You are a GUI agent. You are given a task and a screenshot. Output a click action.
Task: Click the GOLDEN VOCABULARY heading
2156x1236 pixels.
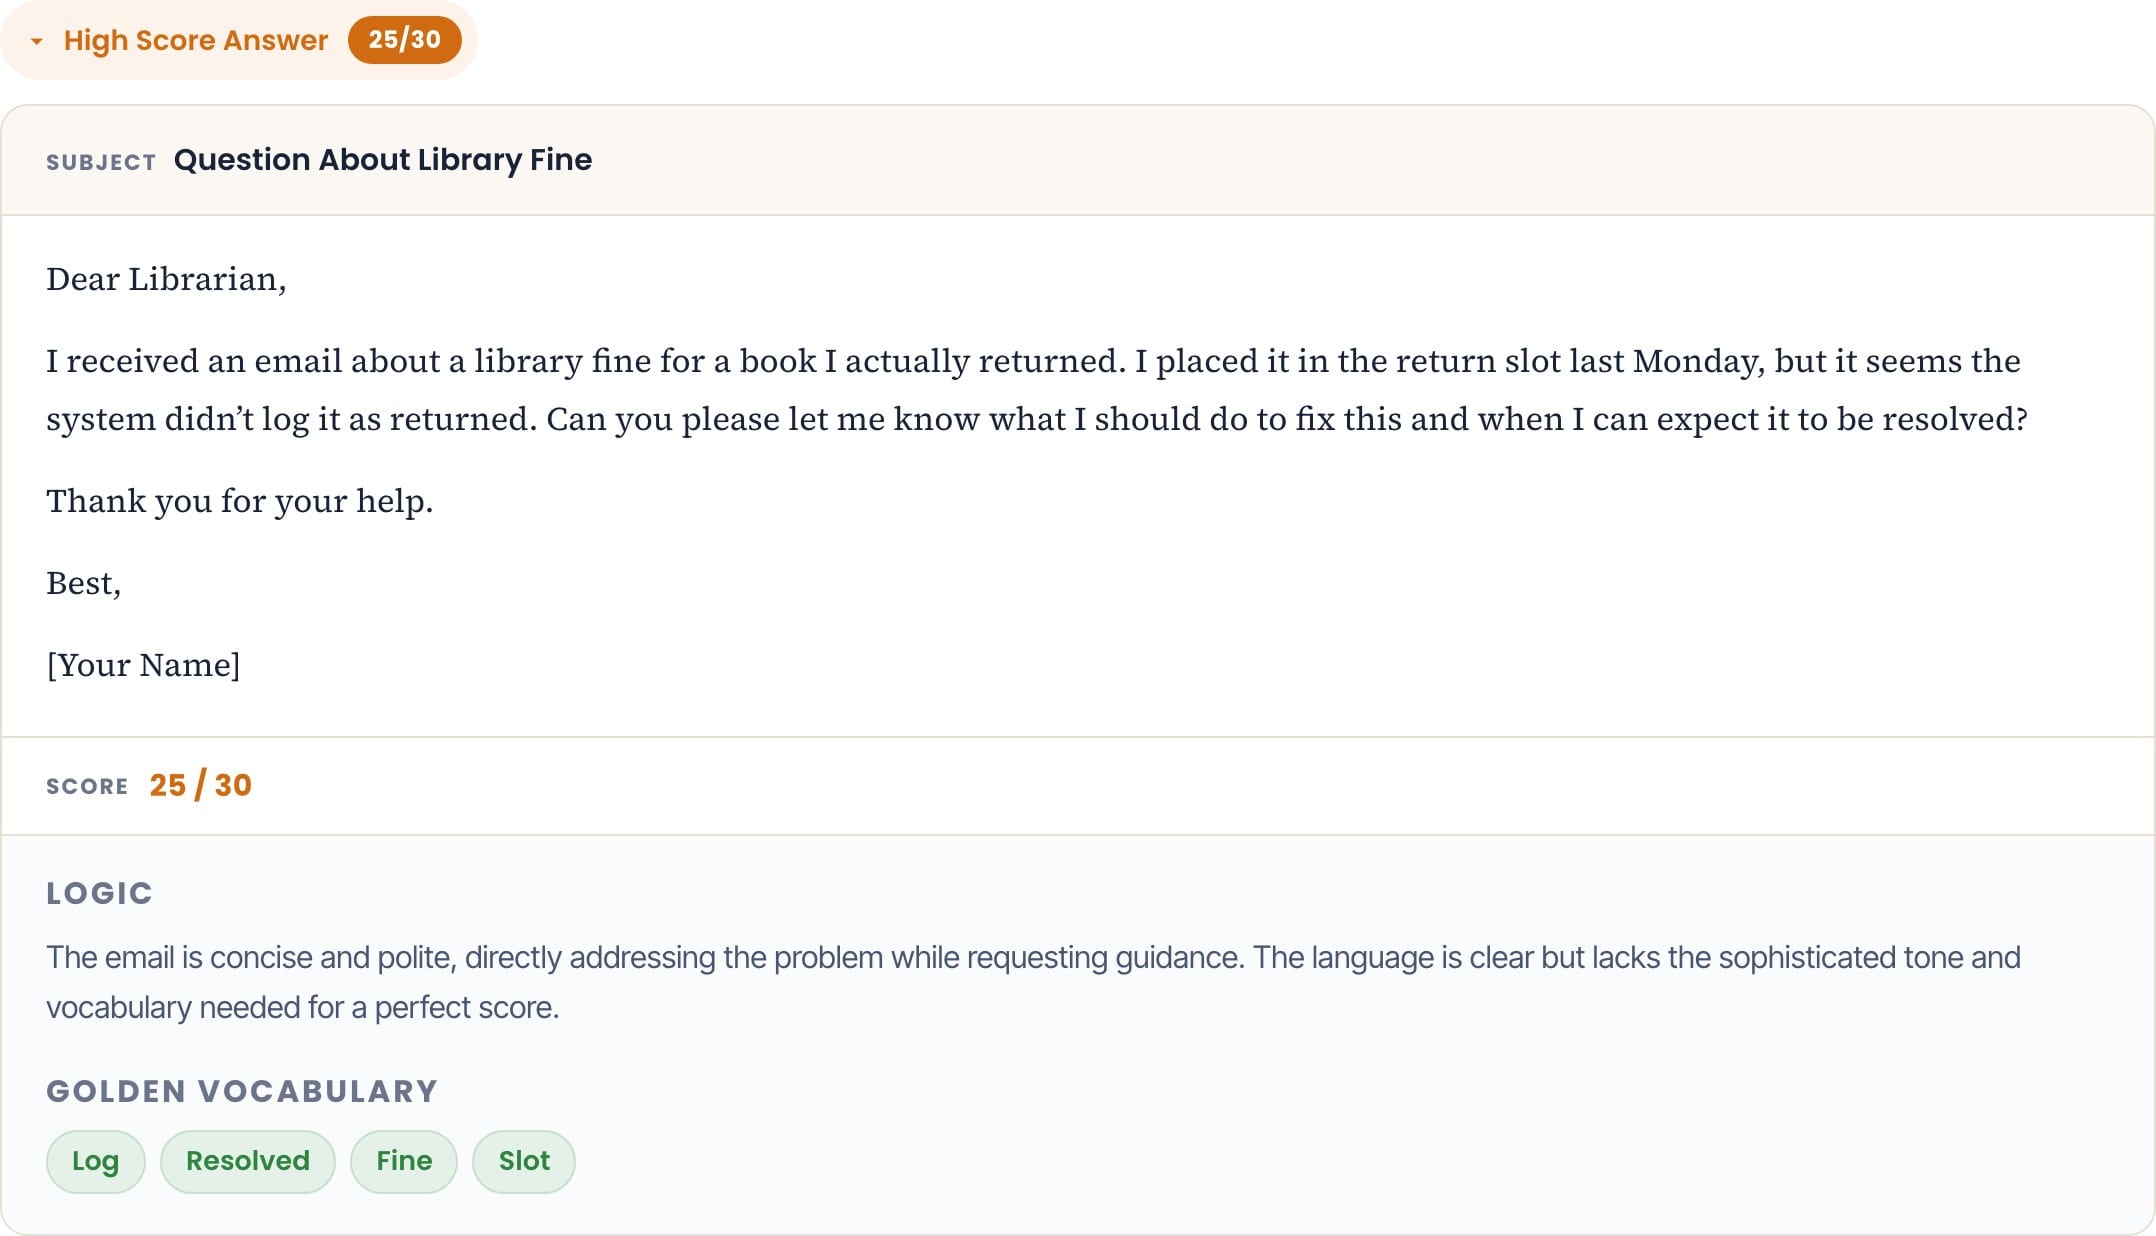point(242,1091)
